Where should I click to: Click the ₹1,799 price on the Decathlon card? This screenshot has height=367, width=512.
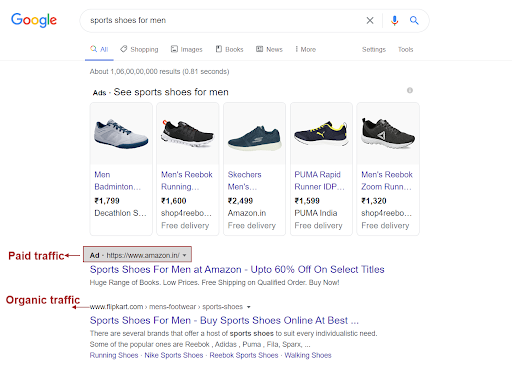point(107,201)
